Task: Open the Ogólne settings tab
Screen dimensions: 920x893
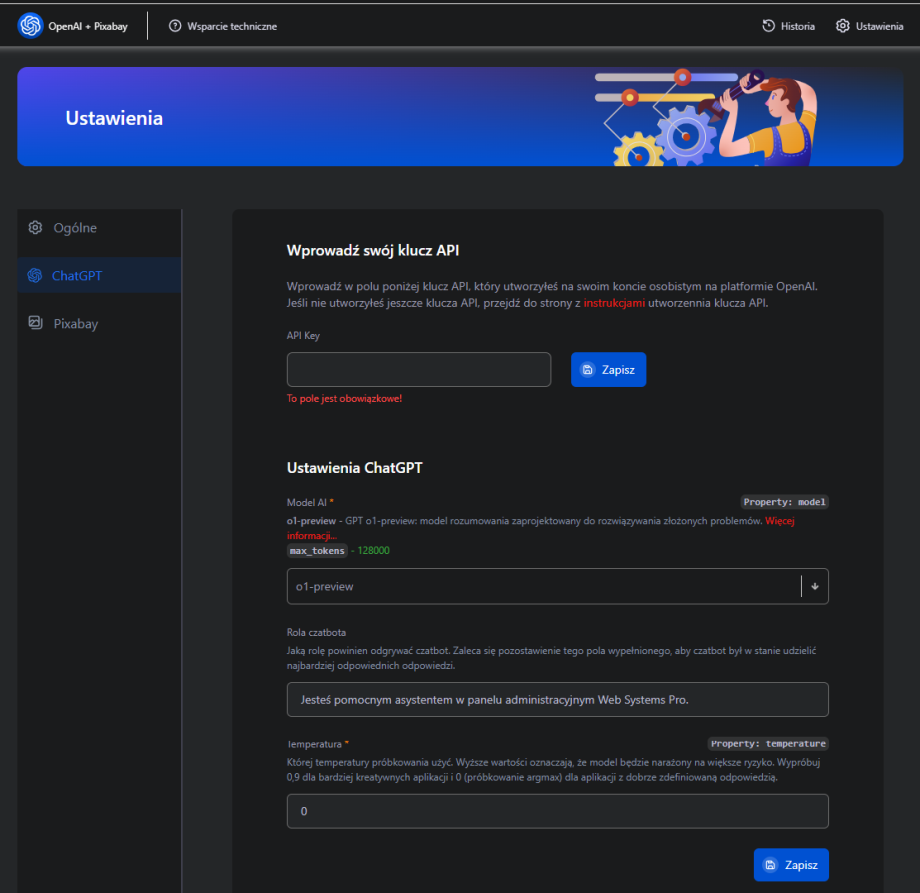Action: click(75, 228)
